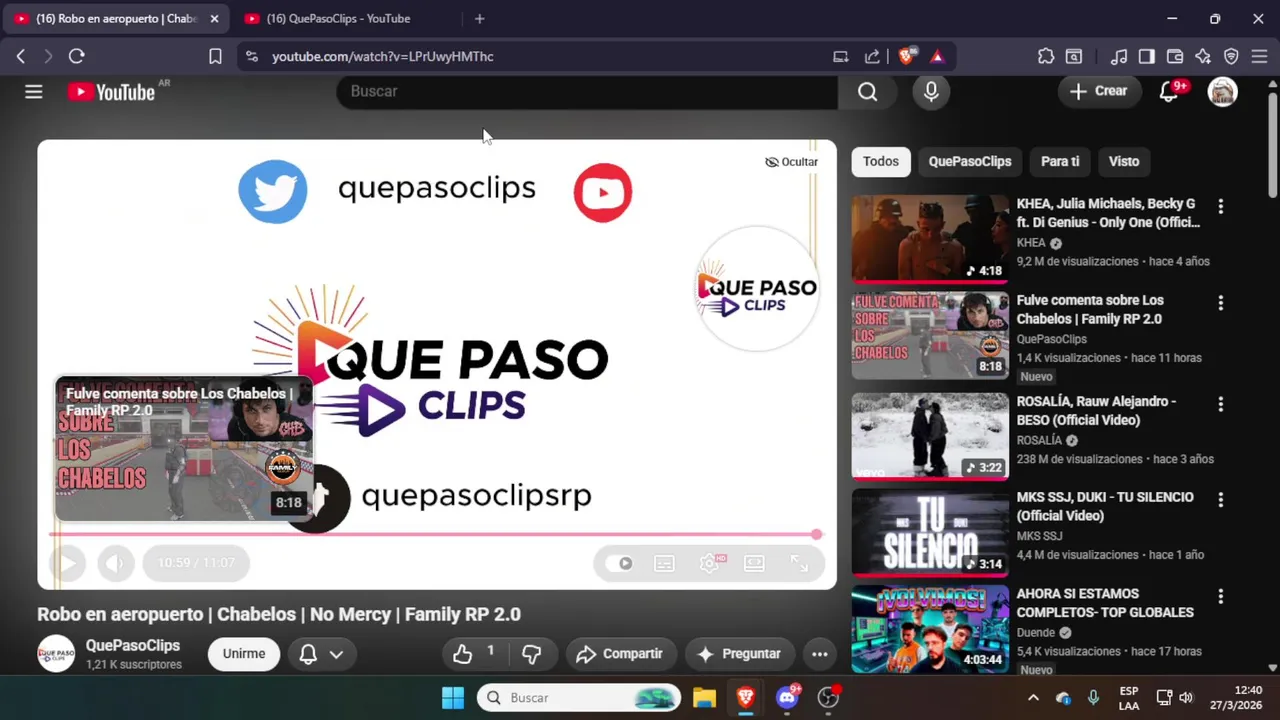Open options for TU SILENCIO video
This screenshot has height=720, width=1280.
tap(1220, 500)
